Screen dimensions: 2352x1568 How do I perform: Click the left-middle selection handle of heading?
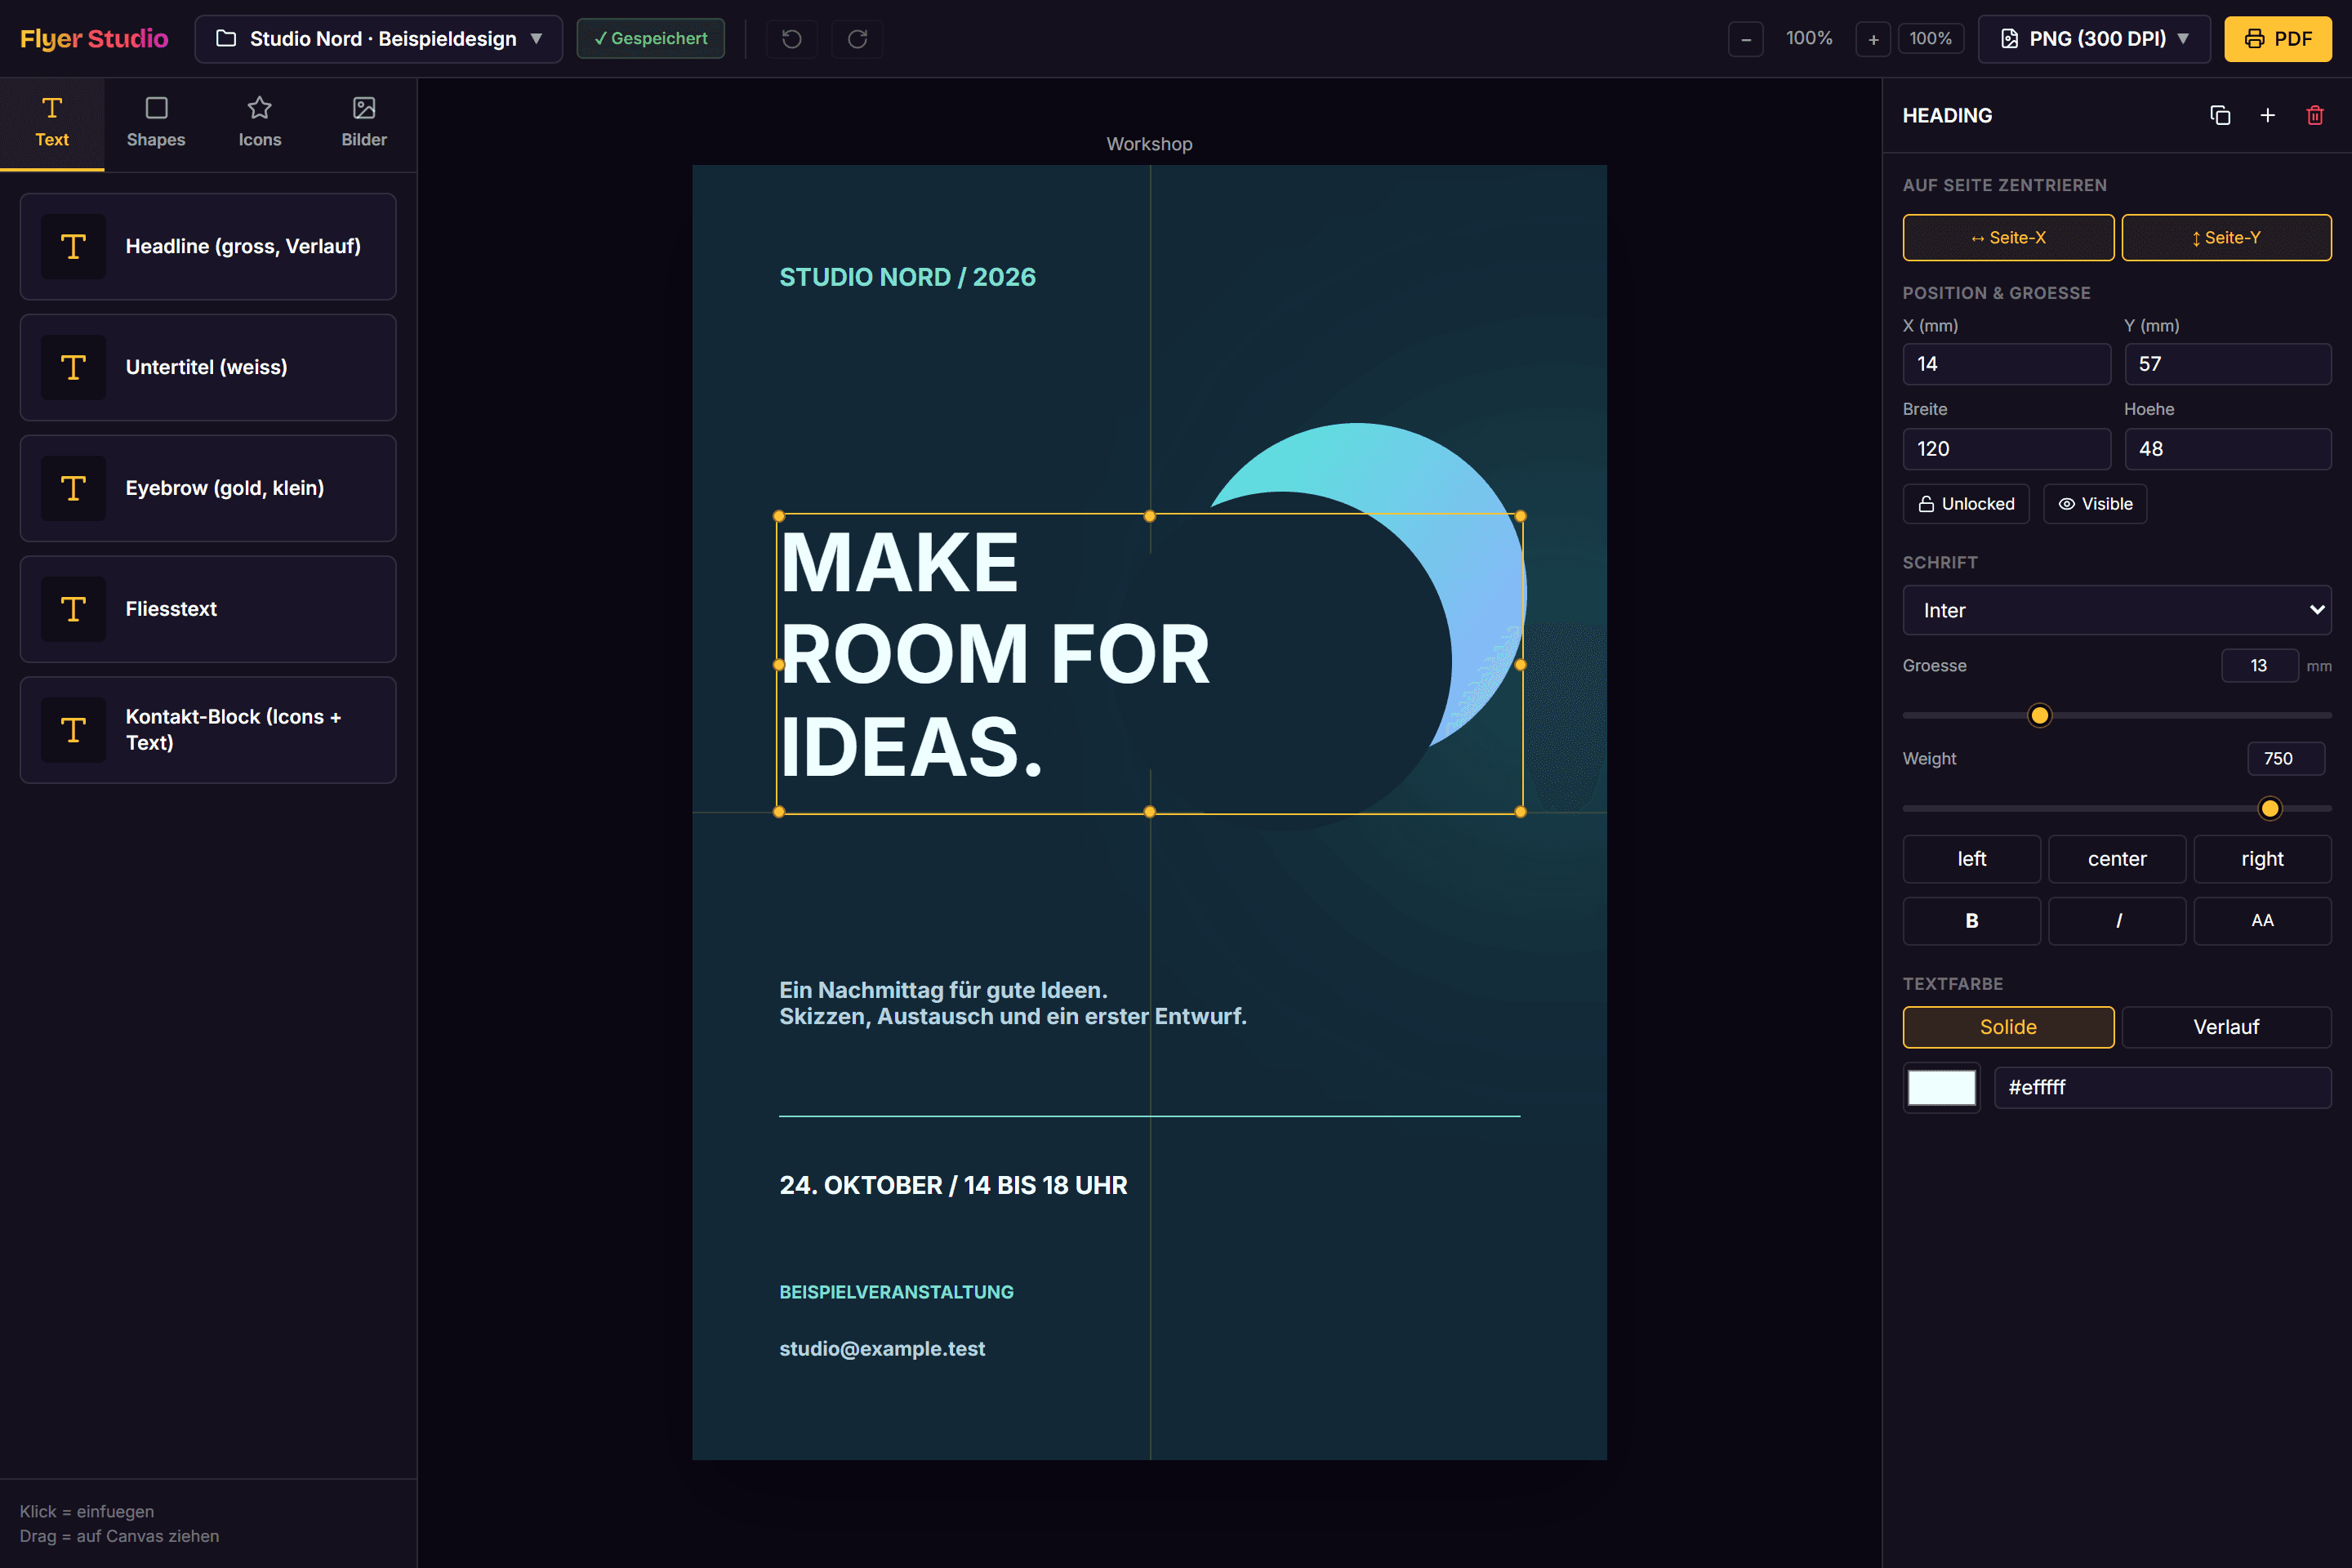pos(779,664)
